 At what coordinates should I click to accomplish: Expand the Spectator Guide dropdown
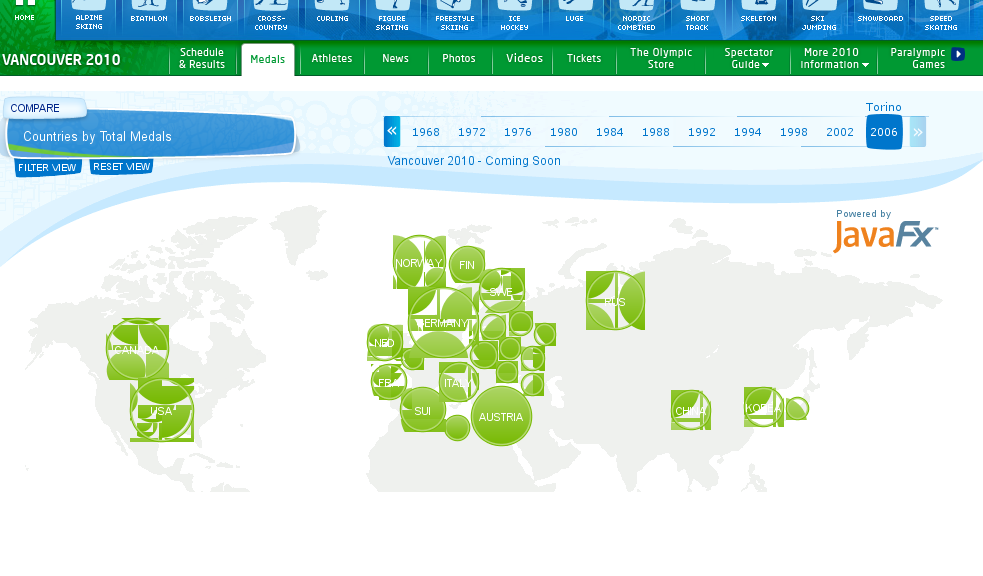(x=748, y=59)
